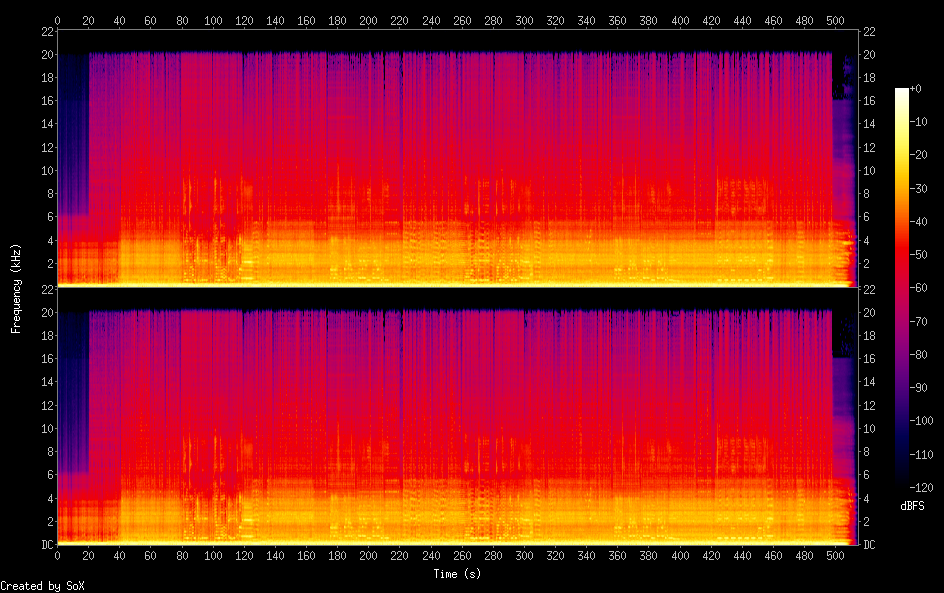Click the "Frequency (kHz)" axis title
This screenshot has width=944, height=593.
(16, 288)
